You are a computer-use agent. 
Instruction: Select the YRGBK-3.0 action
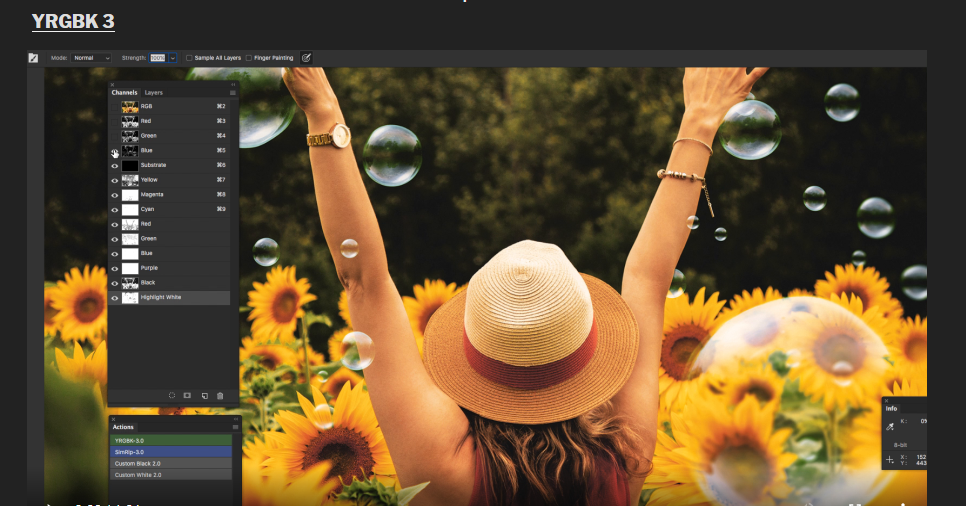pyautogui.click(x=170, y=440)
